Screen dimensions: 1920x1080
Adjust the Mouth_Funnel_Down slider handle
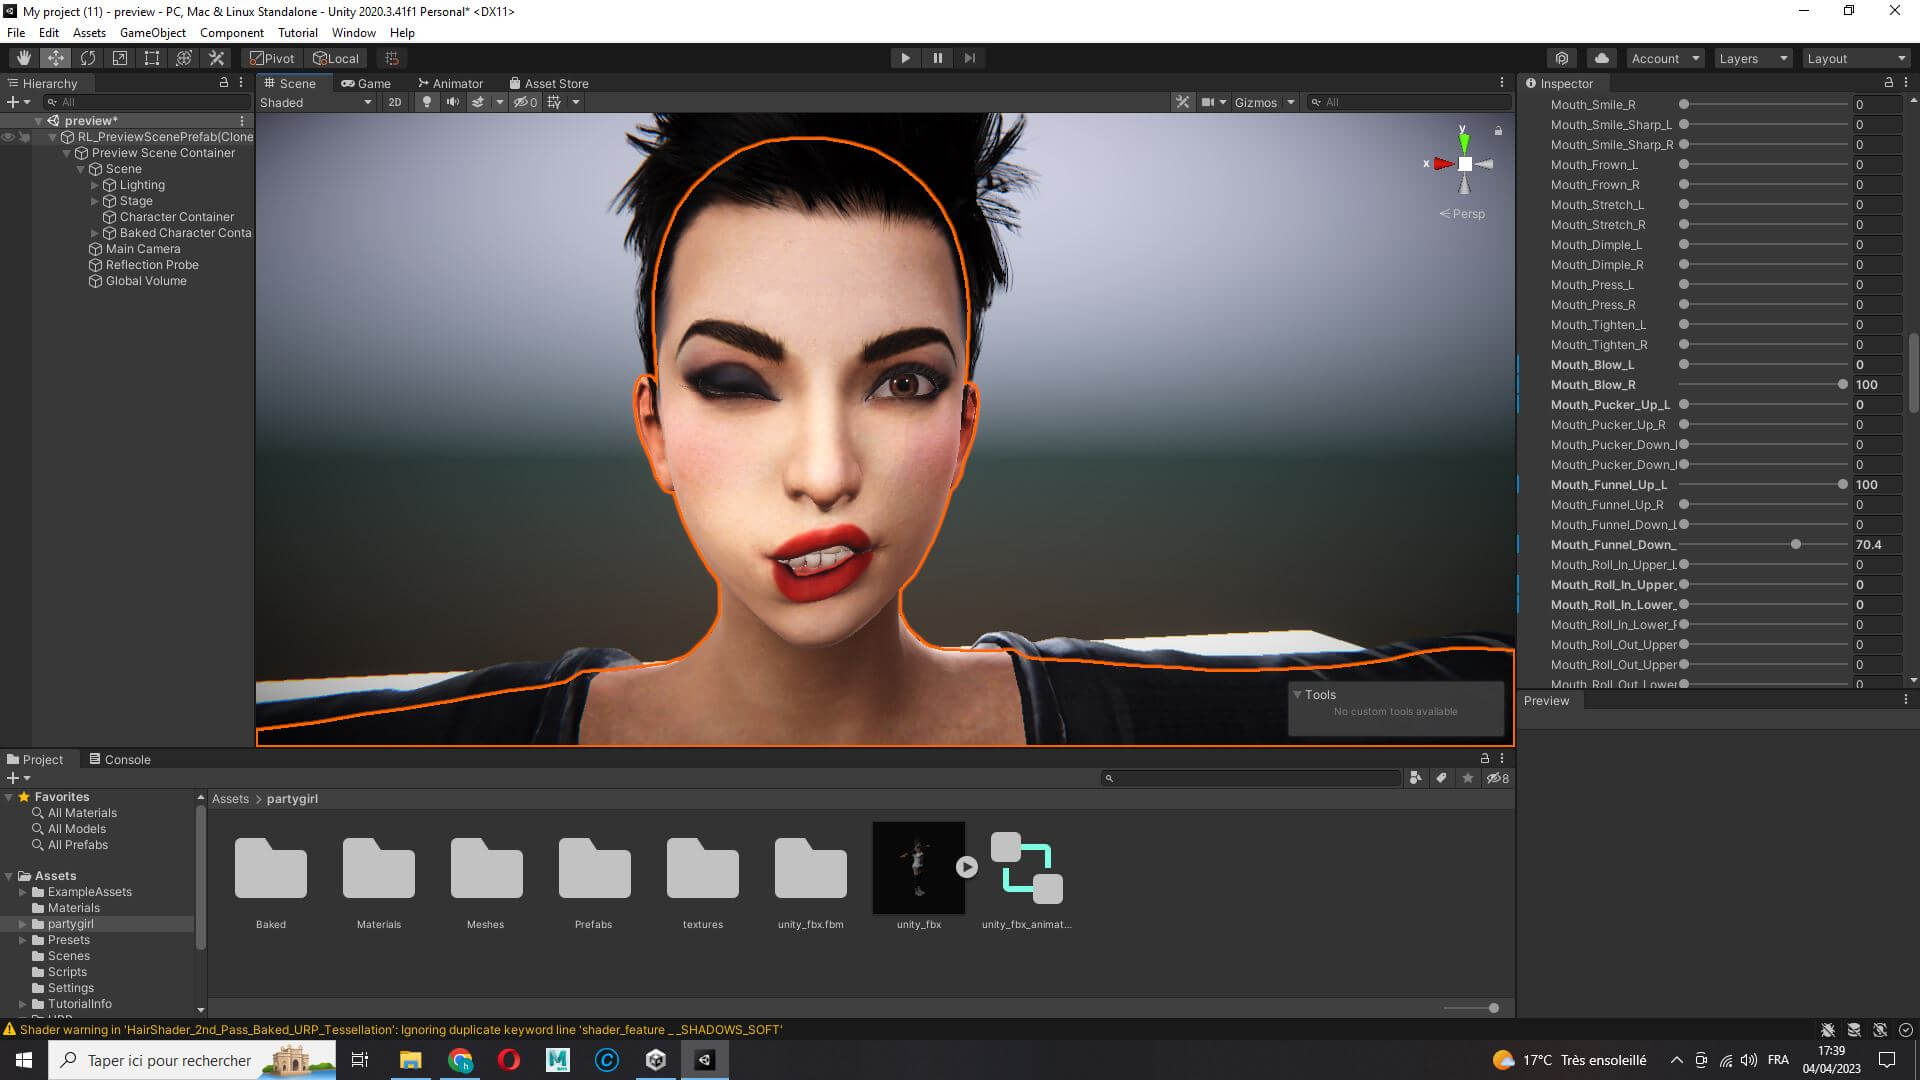(x=1796, y=545)
